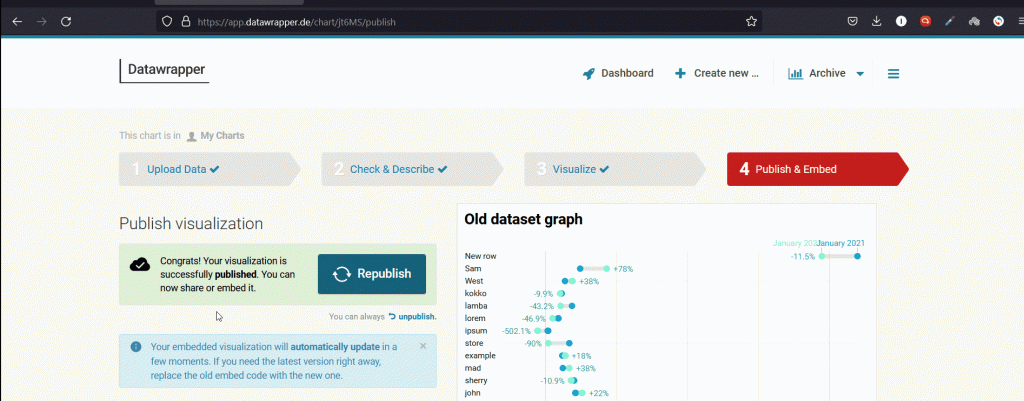Open the My Charts folder link
1024x401 pixels.
tap(222, 135)
